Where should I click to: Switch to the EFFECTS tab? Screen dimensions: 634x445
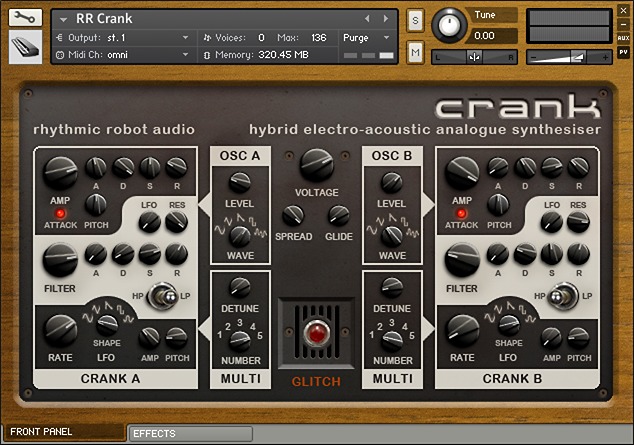[x=190, y=434]
